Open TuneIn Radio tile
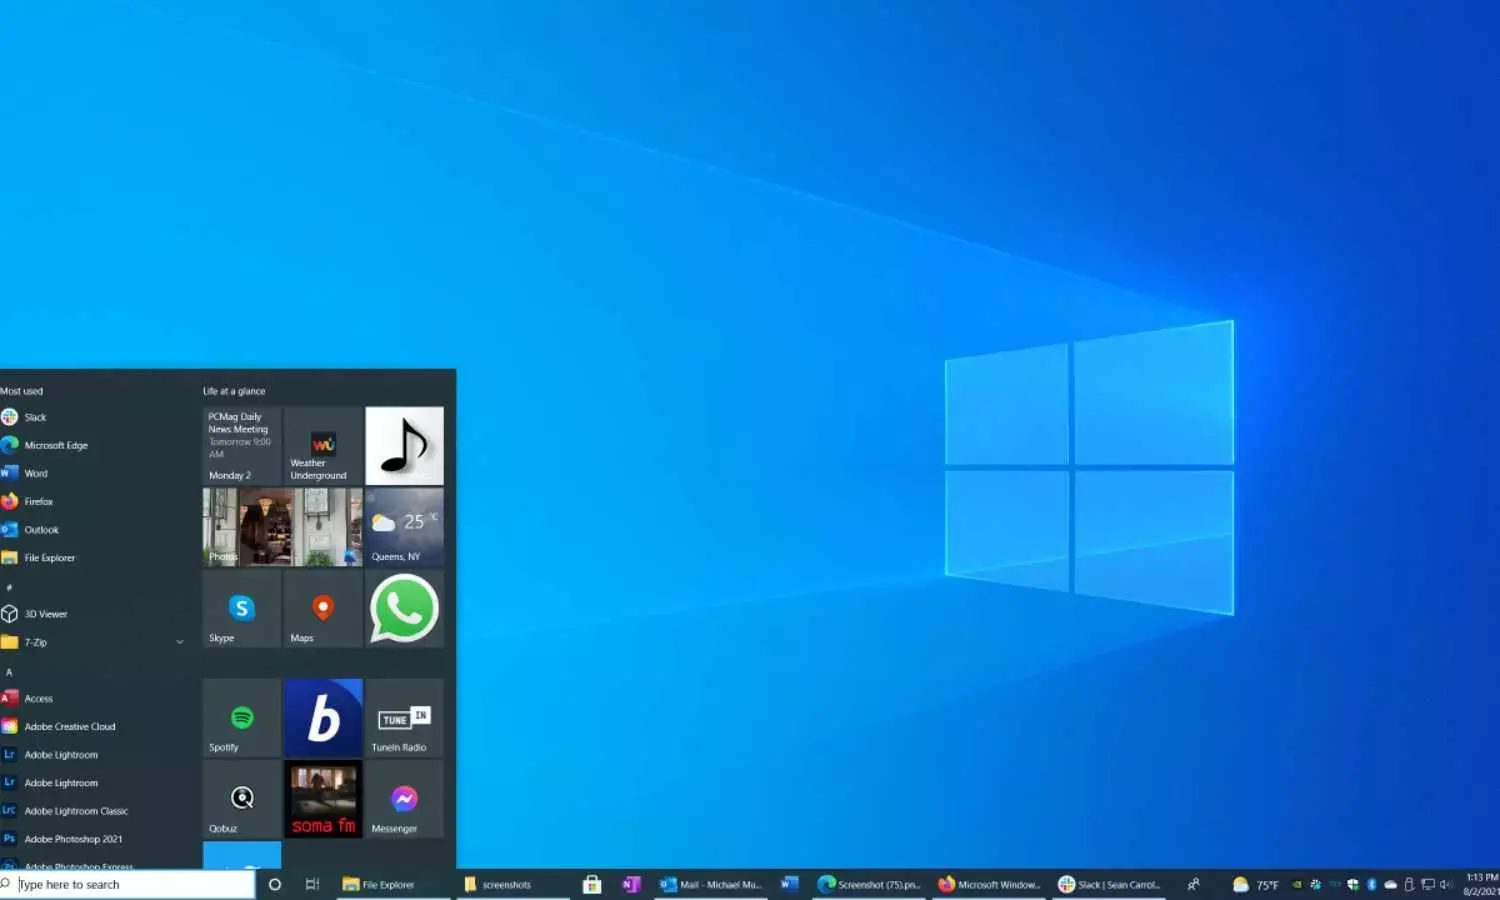The height and width of the screenshot is (900, 1500). [x=404, y=716]
